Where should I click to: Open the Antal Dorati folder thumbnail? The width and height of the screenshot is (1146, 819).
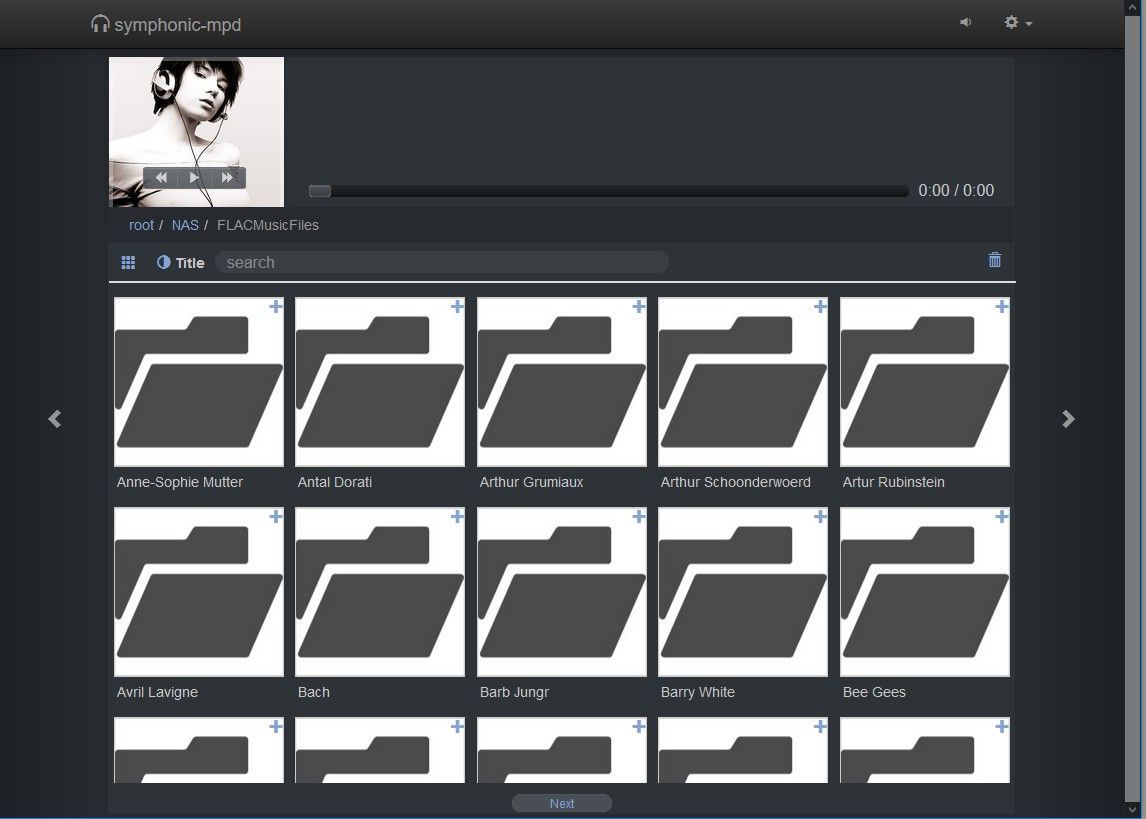(380, 382)
